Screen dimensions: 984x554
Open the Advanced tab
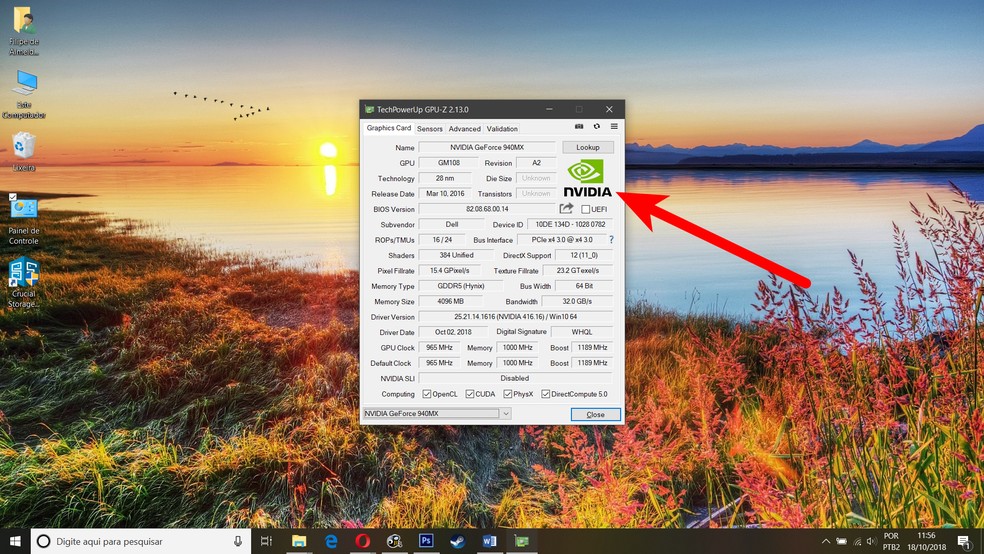click(464, 129)
